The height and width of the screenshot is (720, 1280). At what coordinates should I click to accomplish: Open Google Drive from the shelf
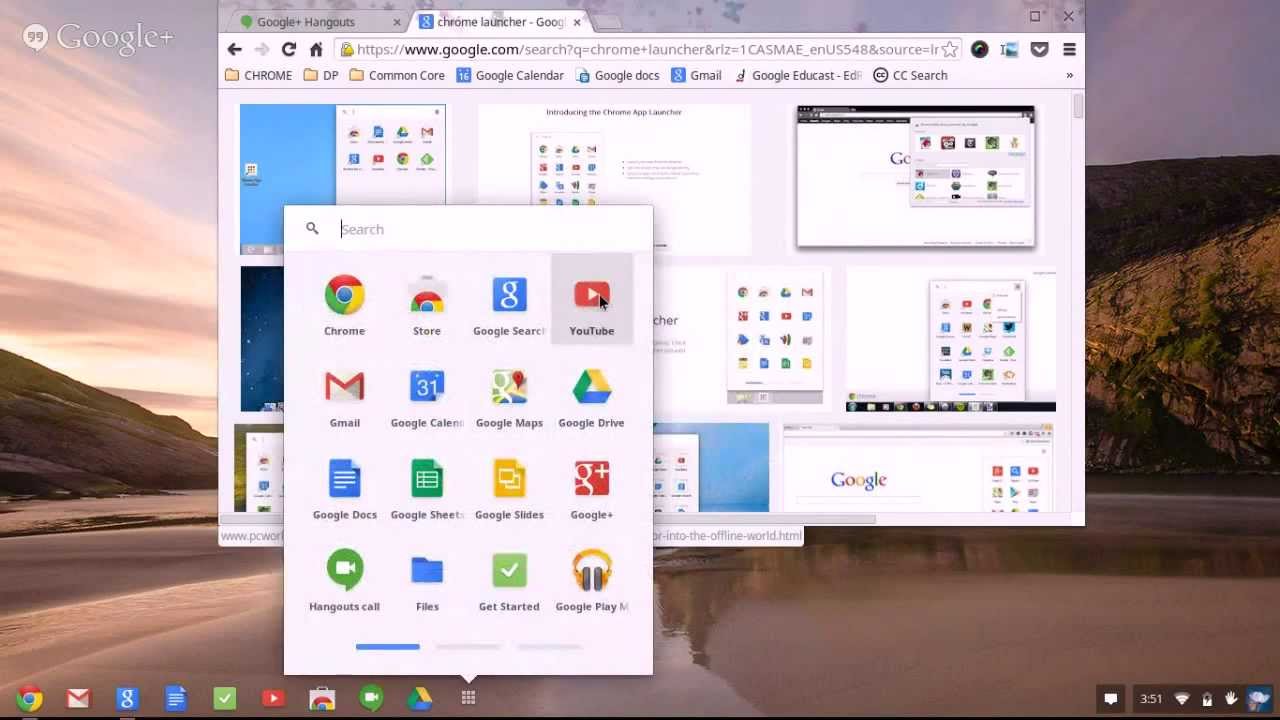(x=419, y=699)
